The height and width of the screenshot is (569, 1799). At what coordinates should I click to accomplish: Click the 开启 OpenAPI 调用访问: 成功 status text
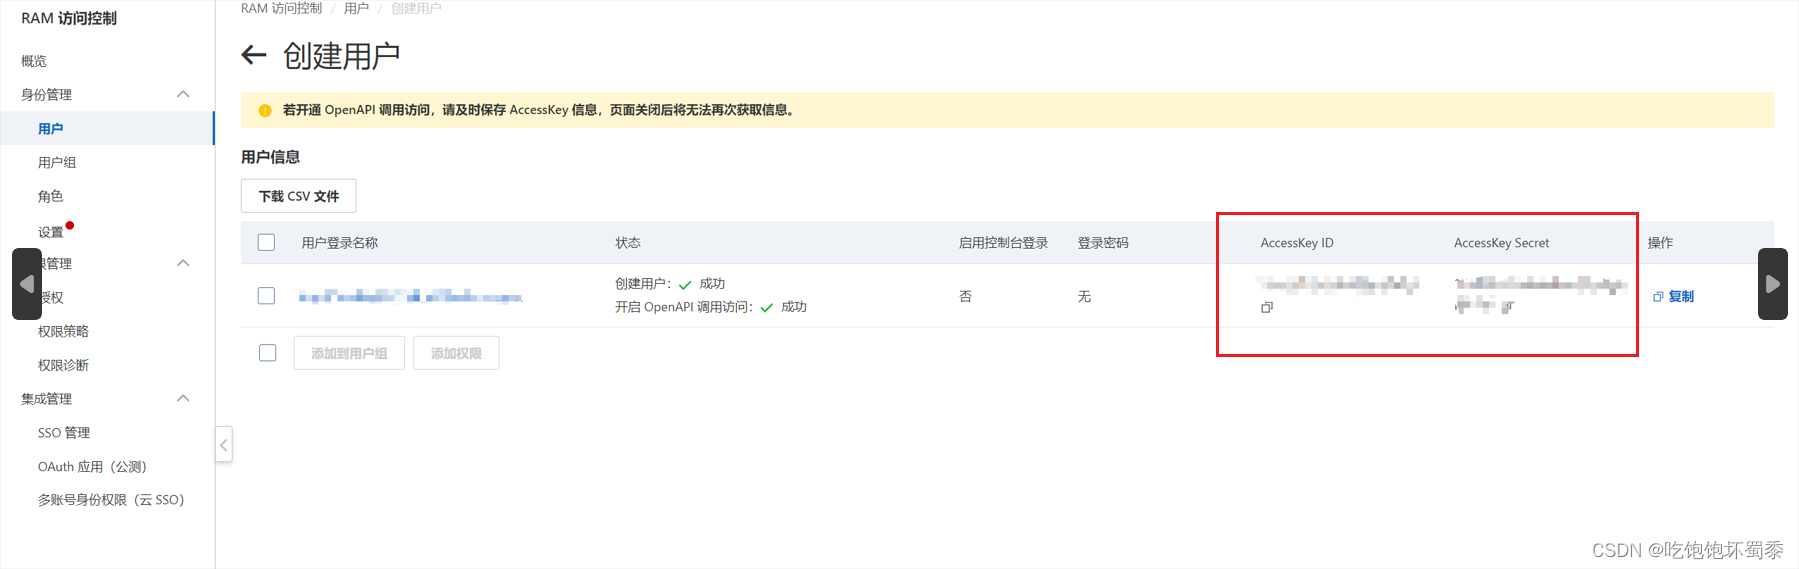(x=711, y=307)
